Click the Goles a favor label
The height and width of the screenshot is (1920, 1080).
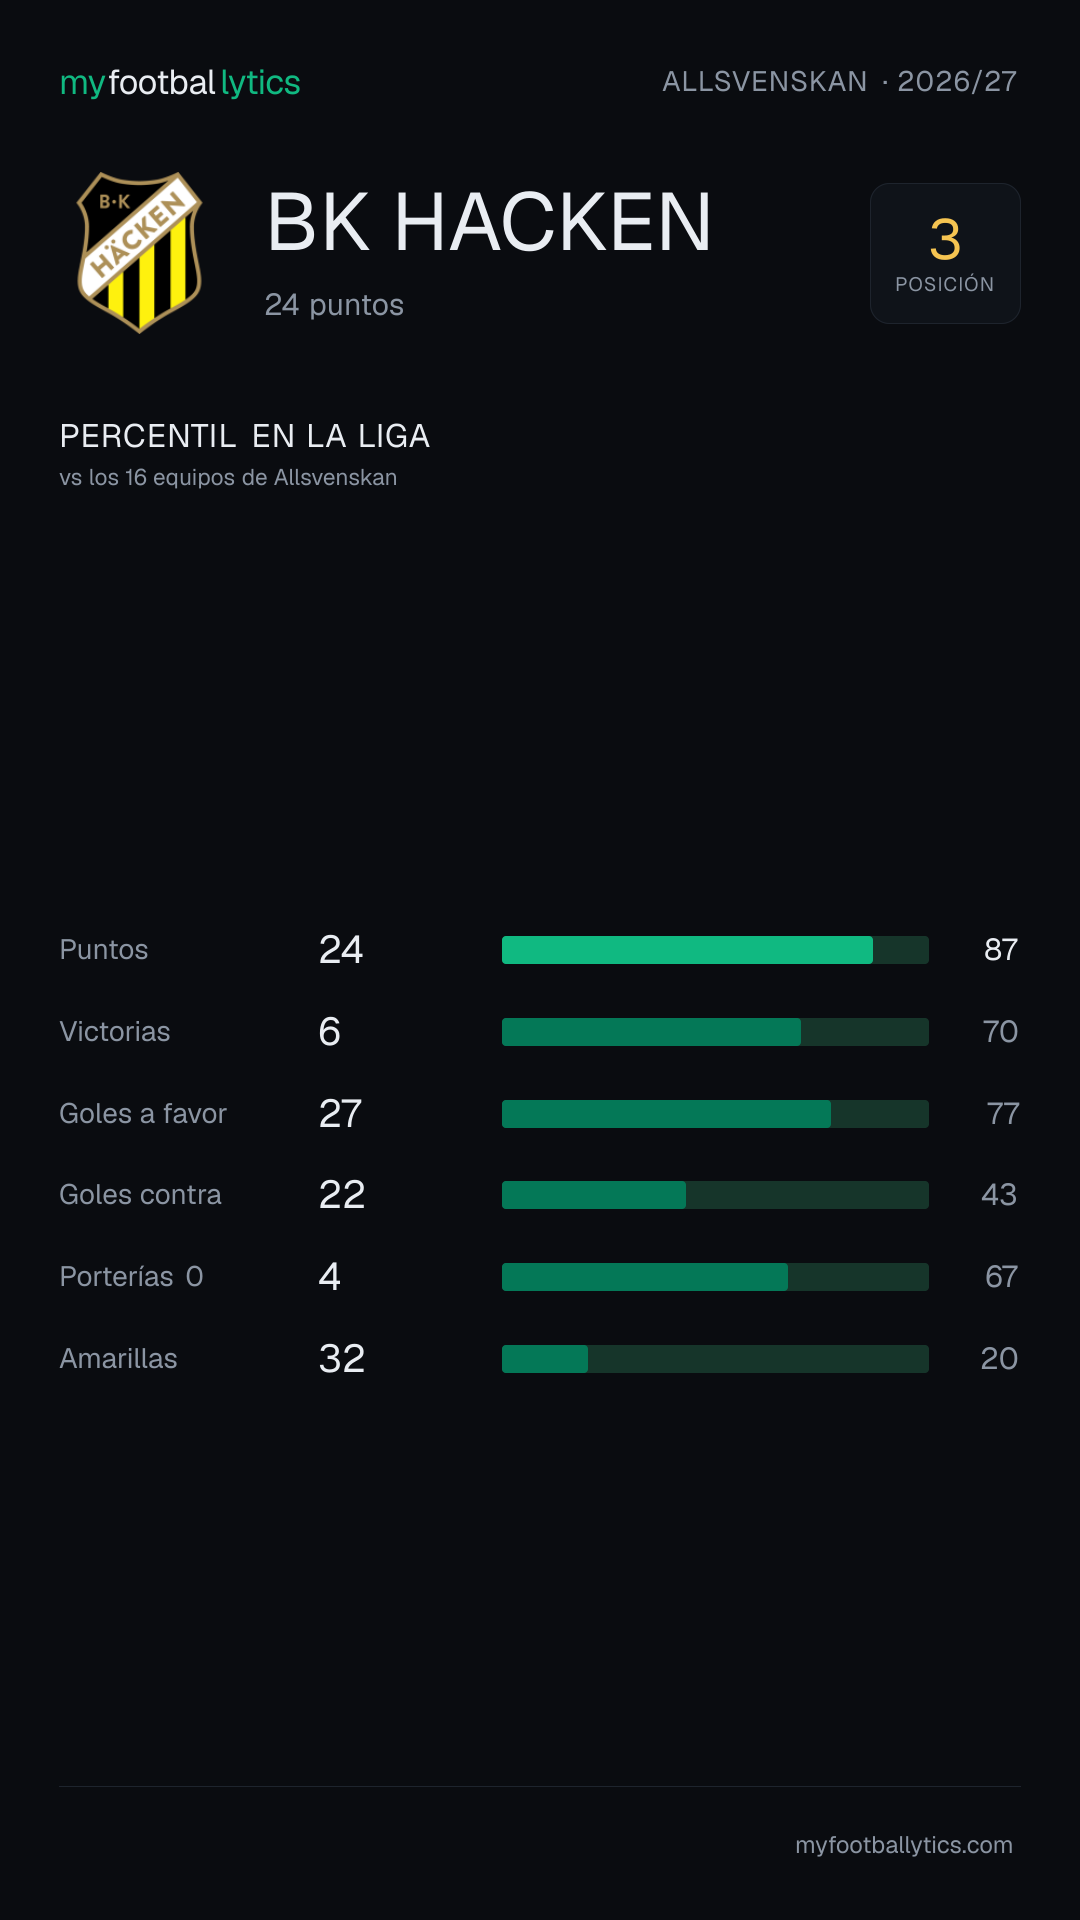(143, 1114)
